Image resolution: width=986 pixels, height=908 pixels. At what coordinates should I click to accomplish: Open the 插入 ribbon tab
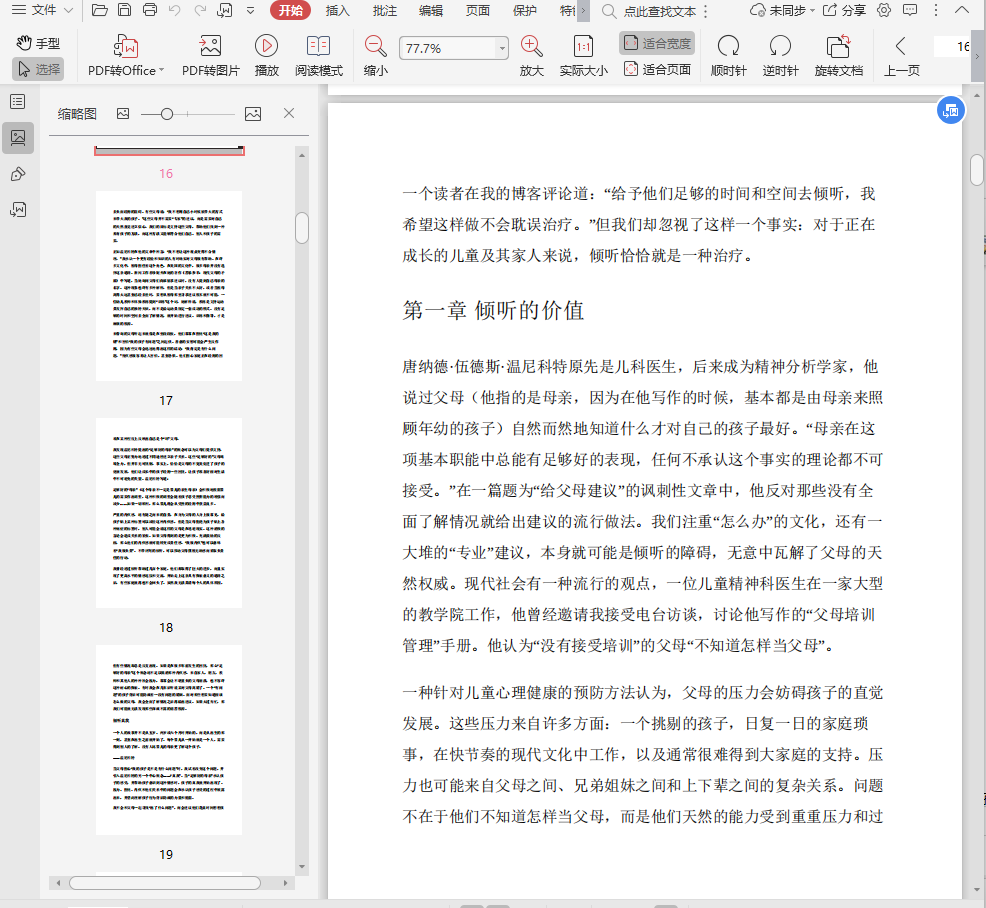pyautogui.click(x=338, y=11)
